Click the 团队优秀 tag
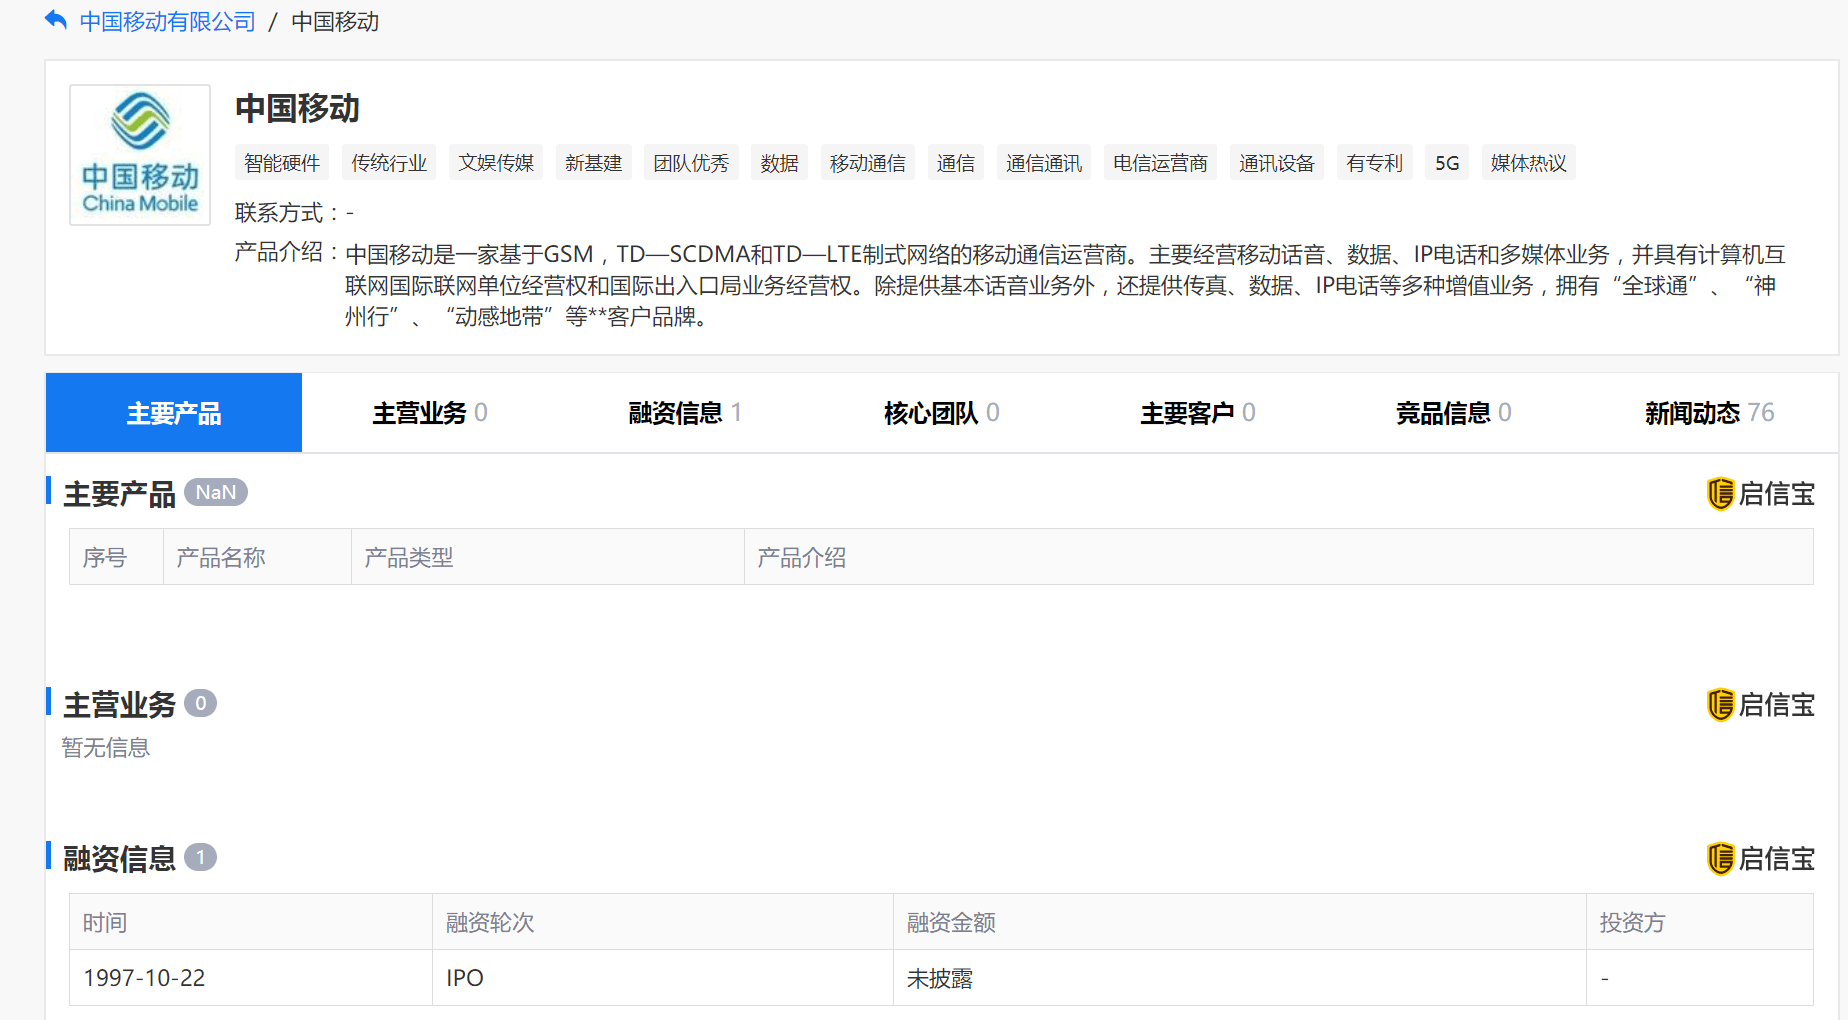The height and width of the screenshot is (1020, 1848). point(691,163)
